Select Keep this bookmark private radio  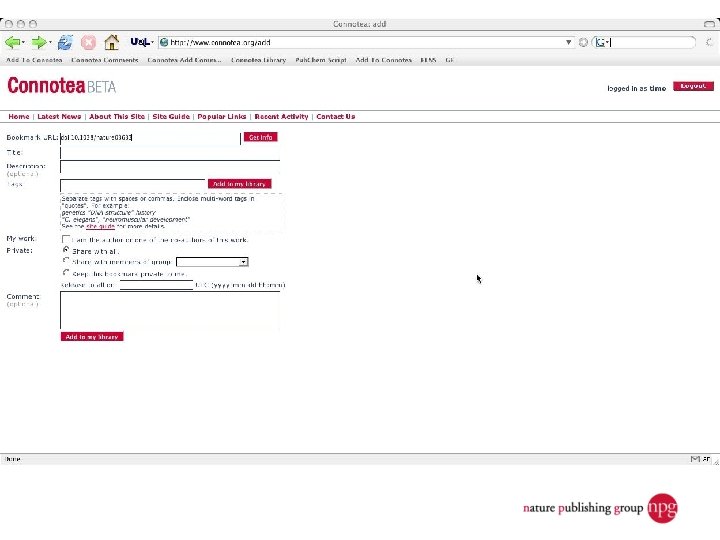click(66, 273)
